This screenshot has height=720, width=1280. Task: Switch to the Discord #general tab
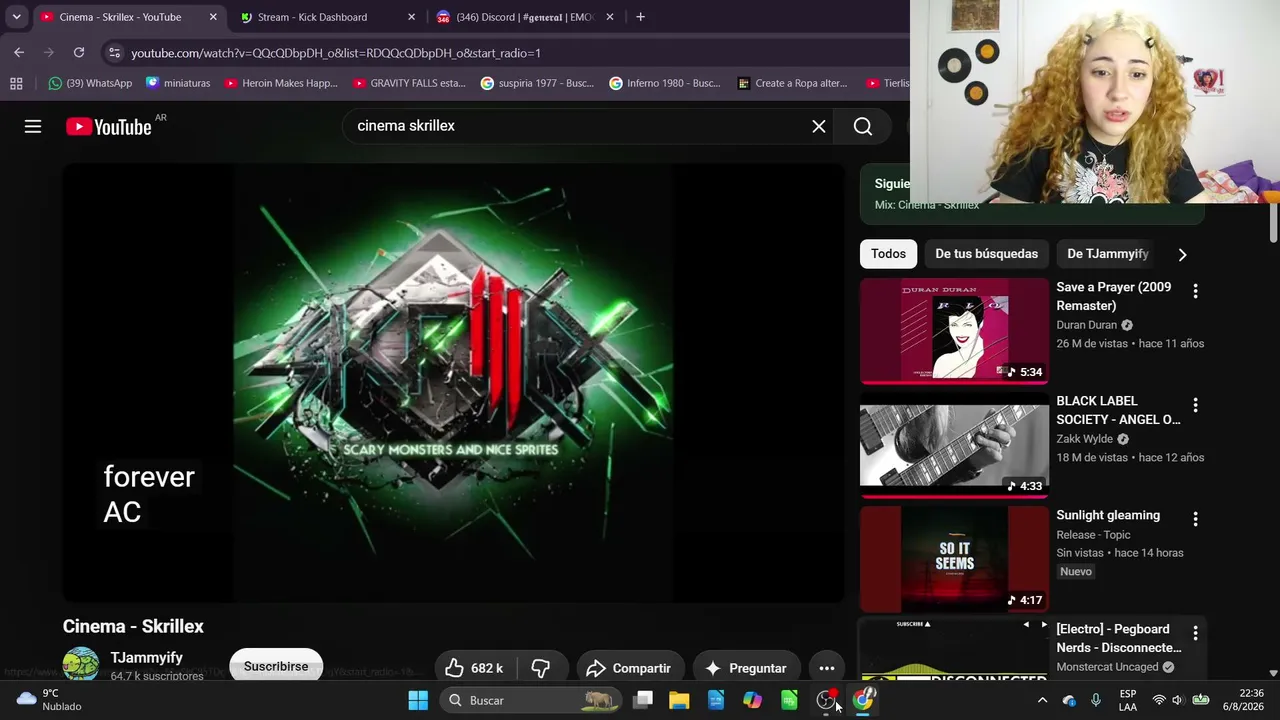point(526,17)
